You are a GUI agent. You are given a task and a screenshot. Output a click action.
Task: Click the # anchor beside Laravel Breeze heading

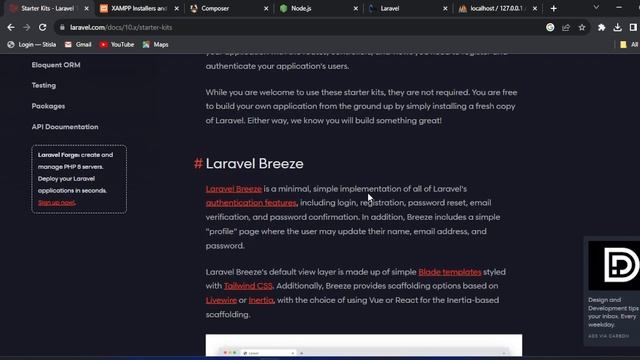(198, 164)
